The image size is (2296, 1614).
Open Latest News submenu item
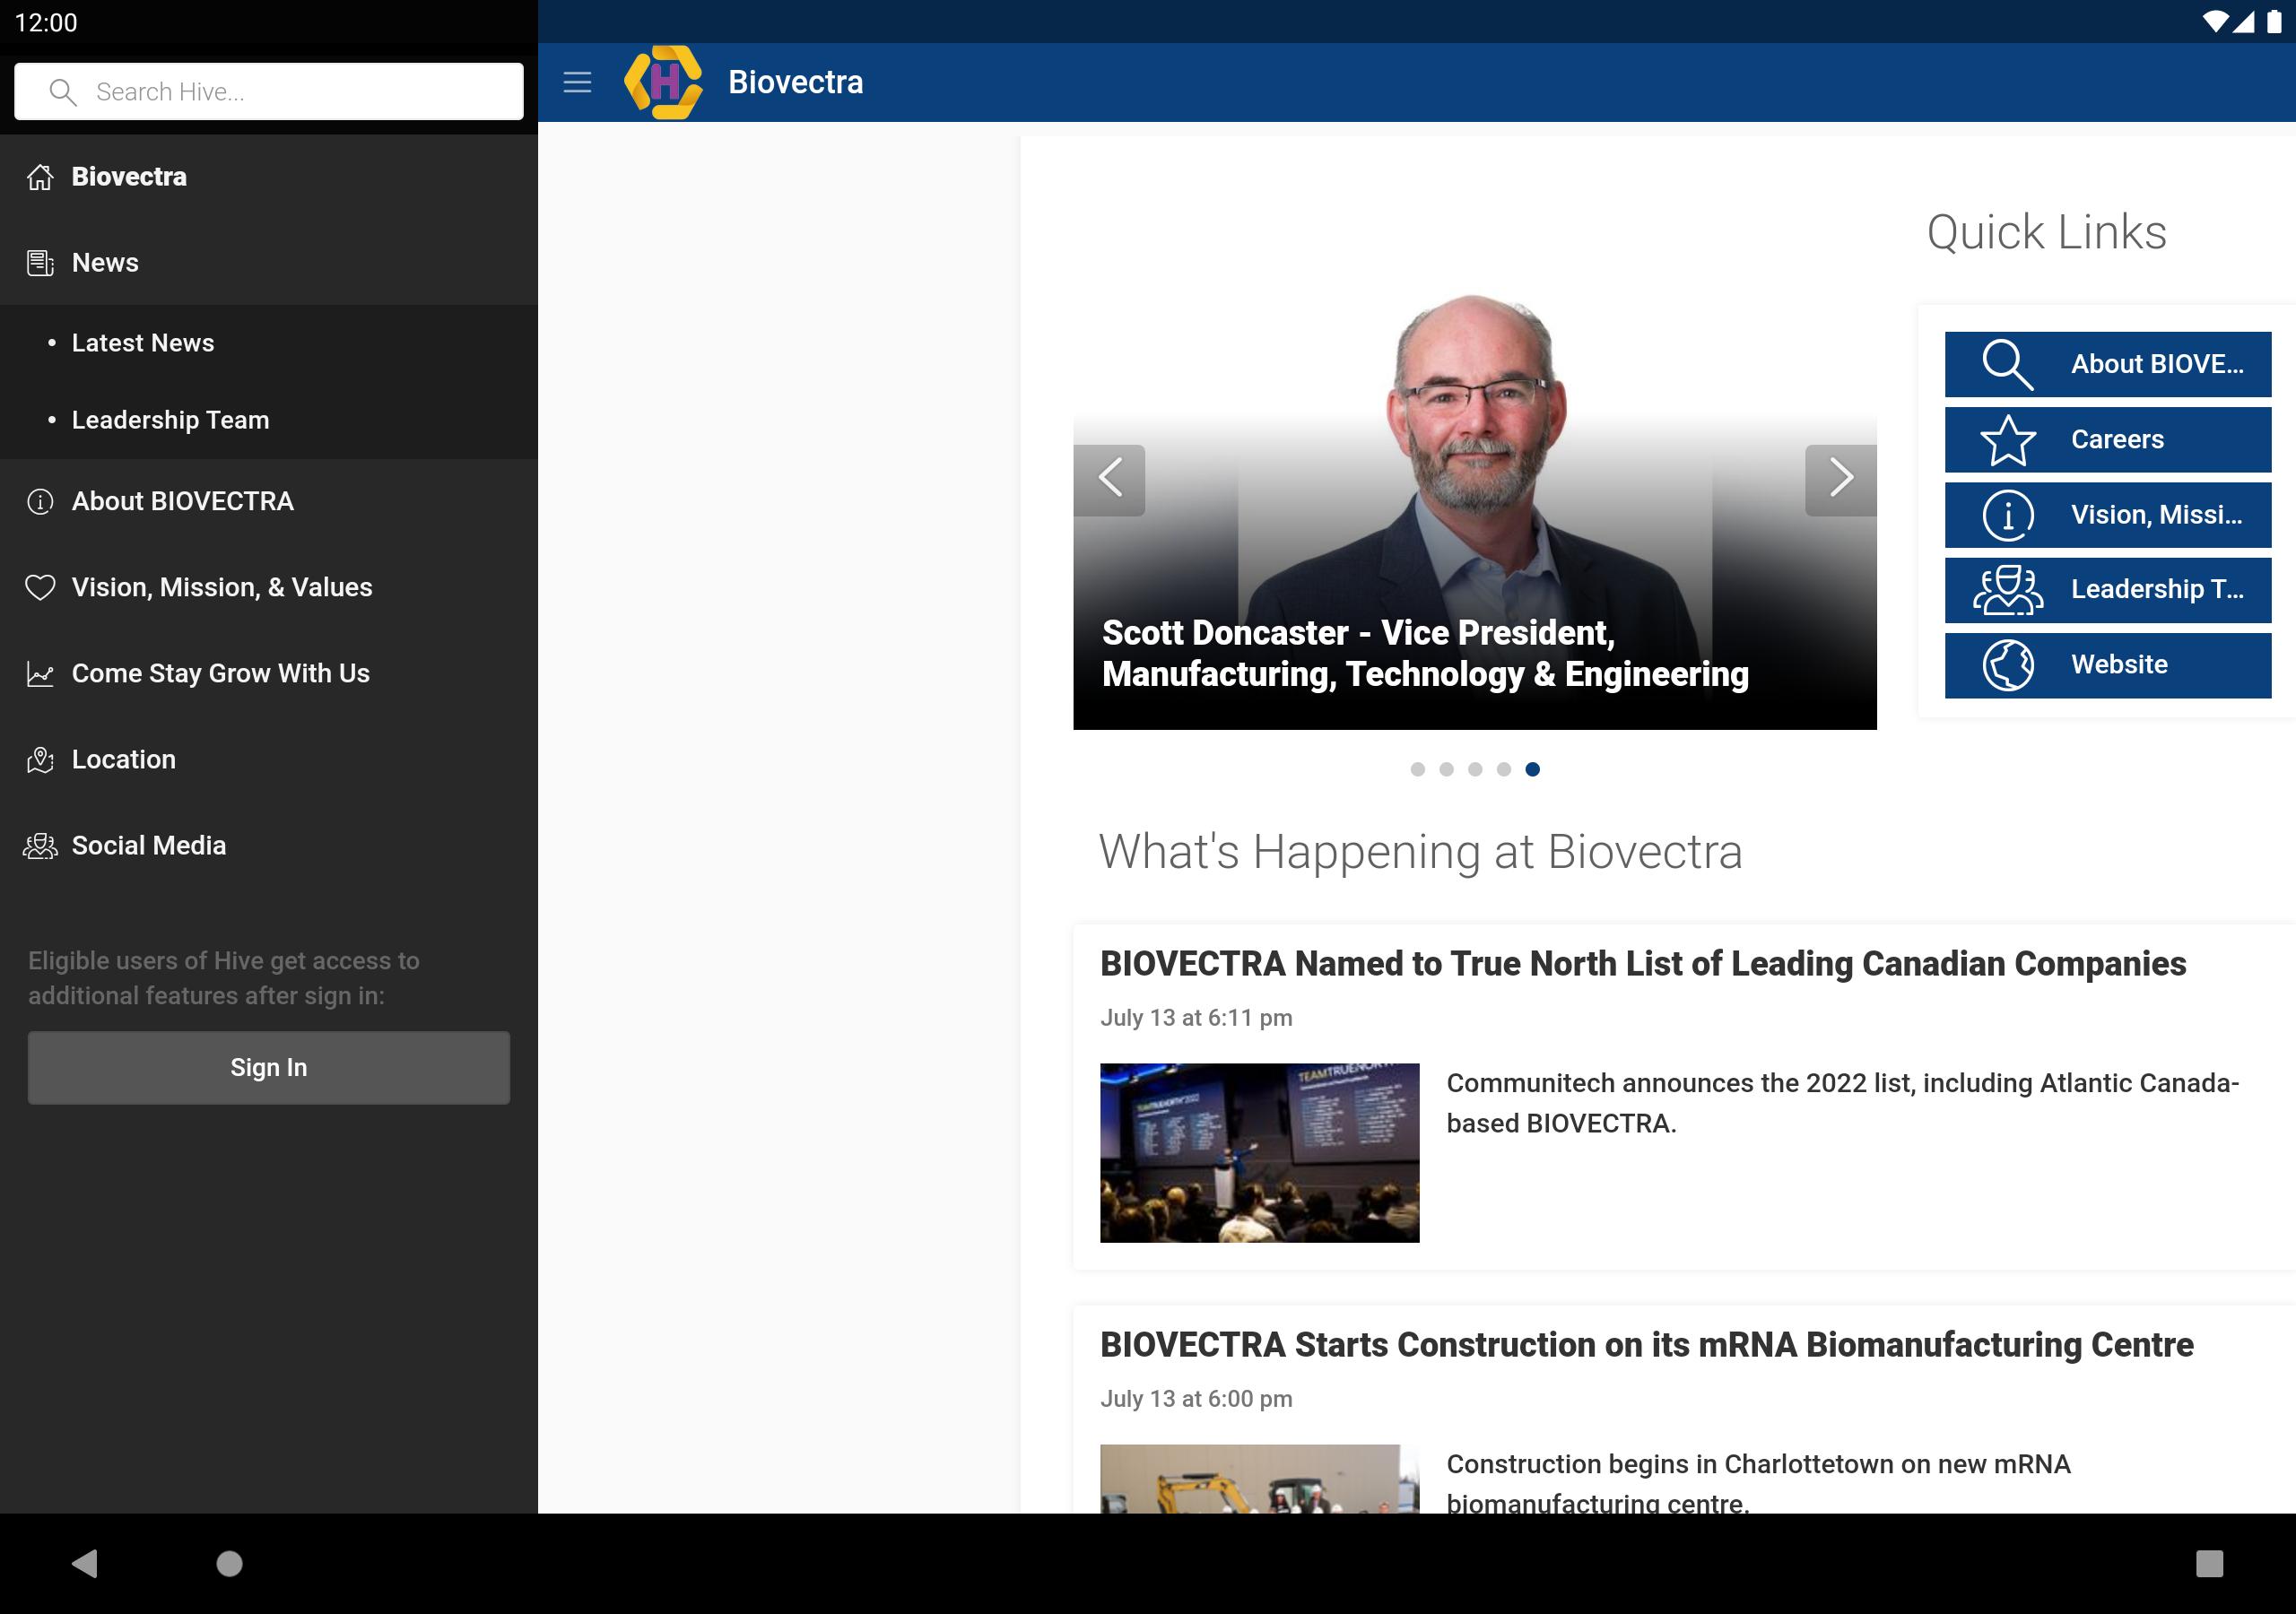click(269, 343)
